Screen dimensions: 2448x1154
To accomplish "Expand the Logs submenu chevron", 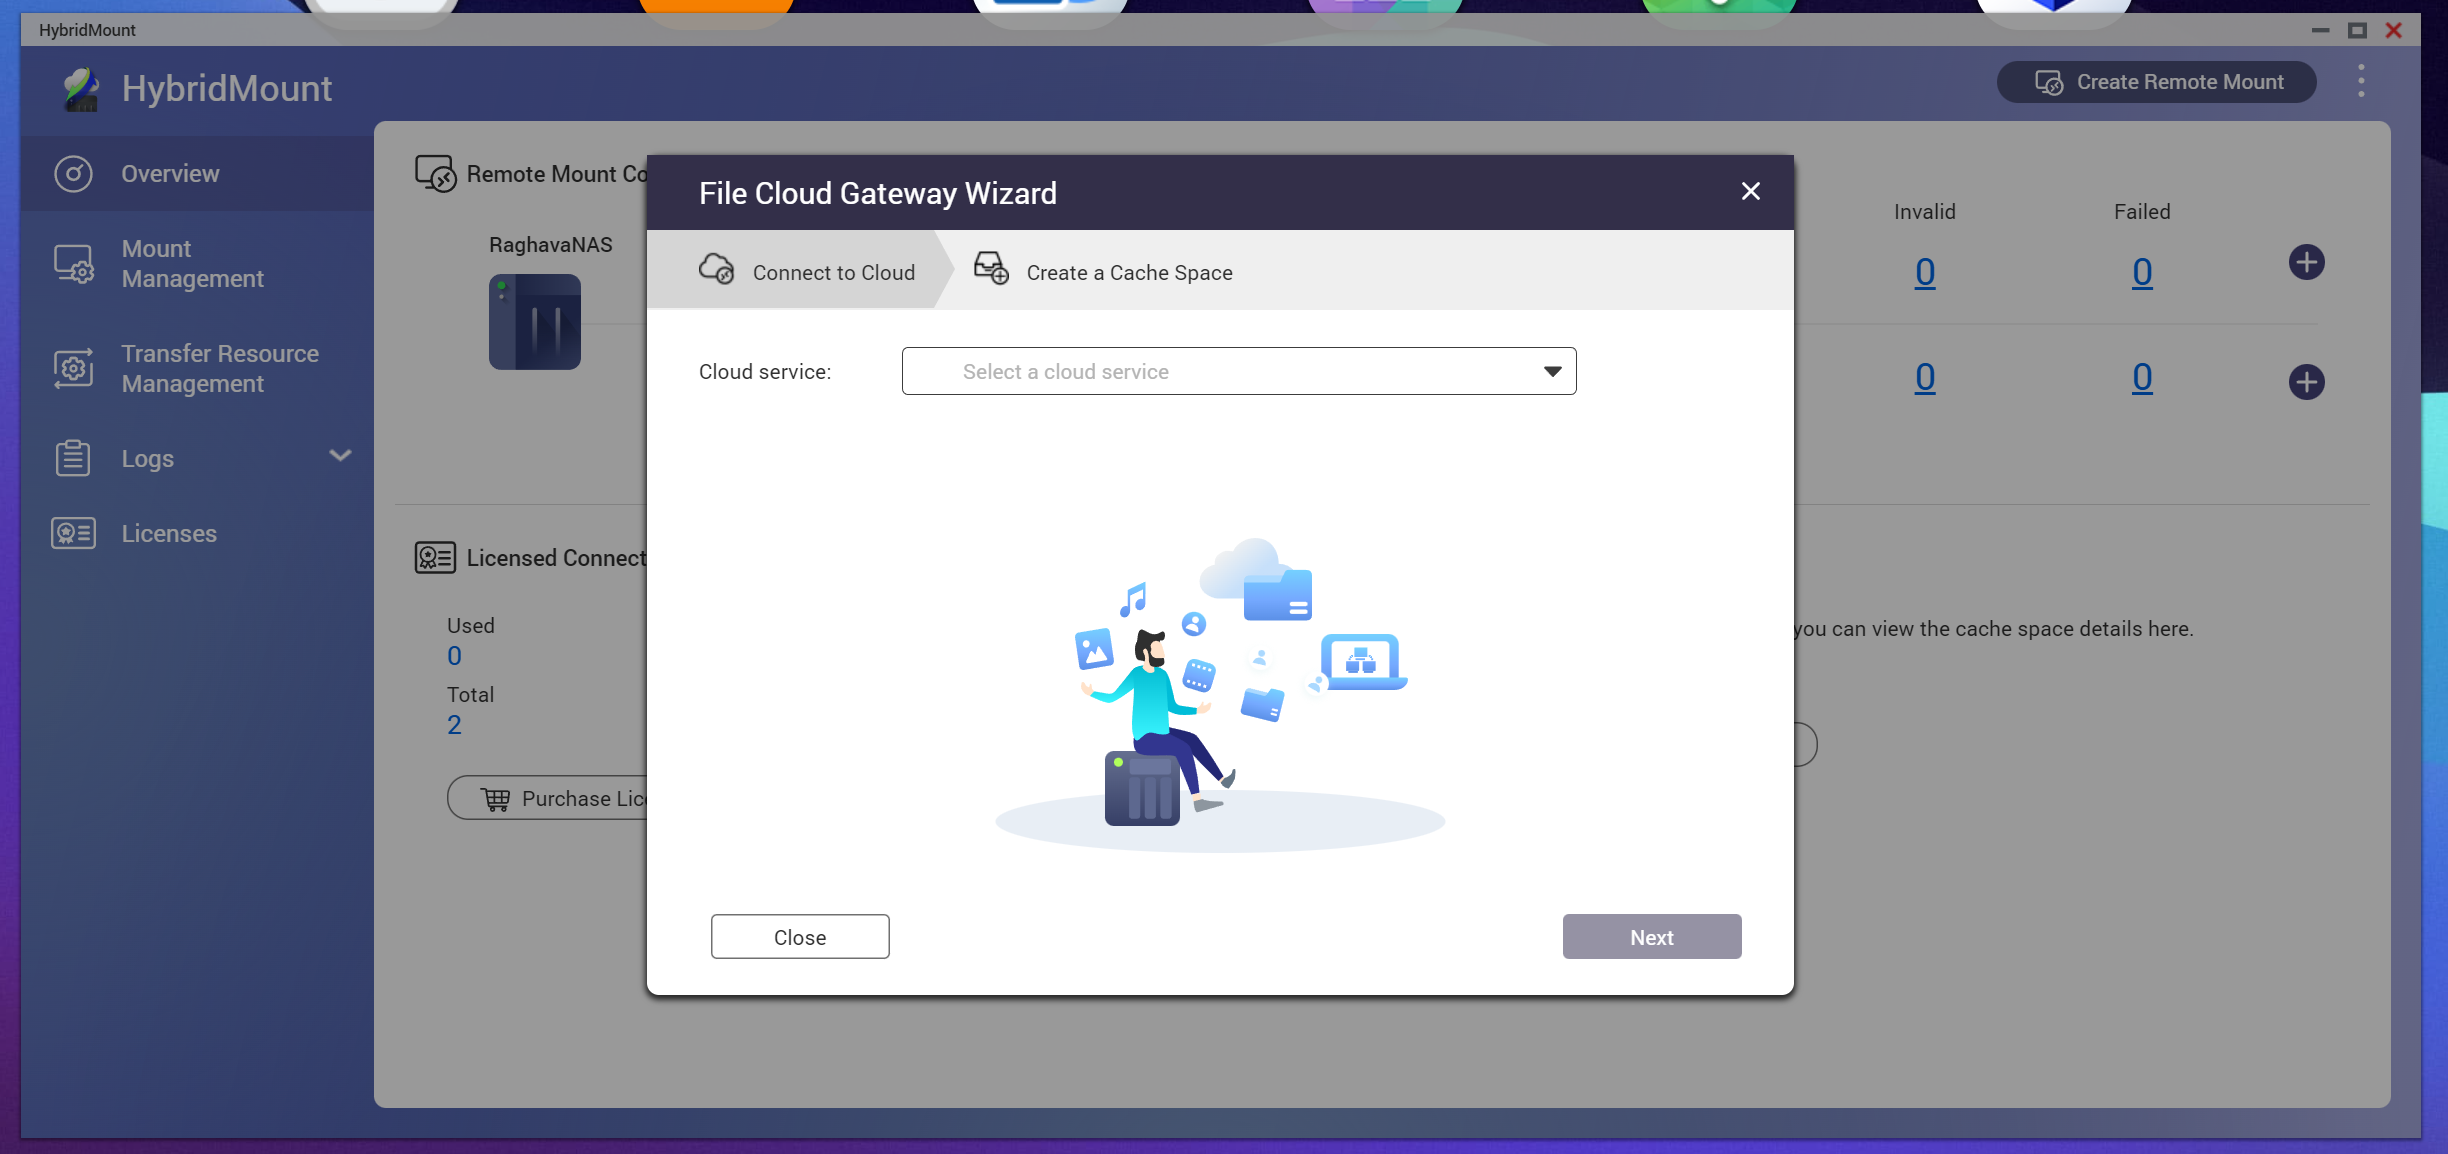I will click(340, 456).
